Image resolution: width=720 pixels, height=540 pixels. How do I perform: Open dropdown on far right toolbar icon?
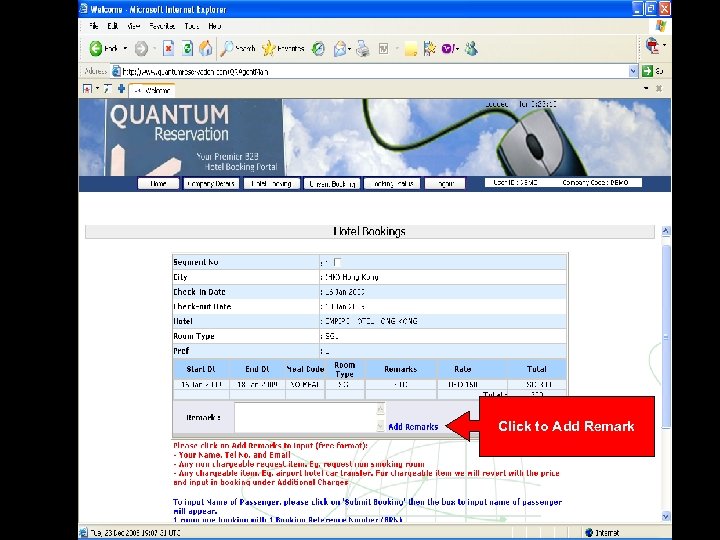(664, 45)
